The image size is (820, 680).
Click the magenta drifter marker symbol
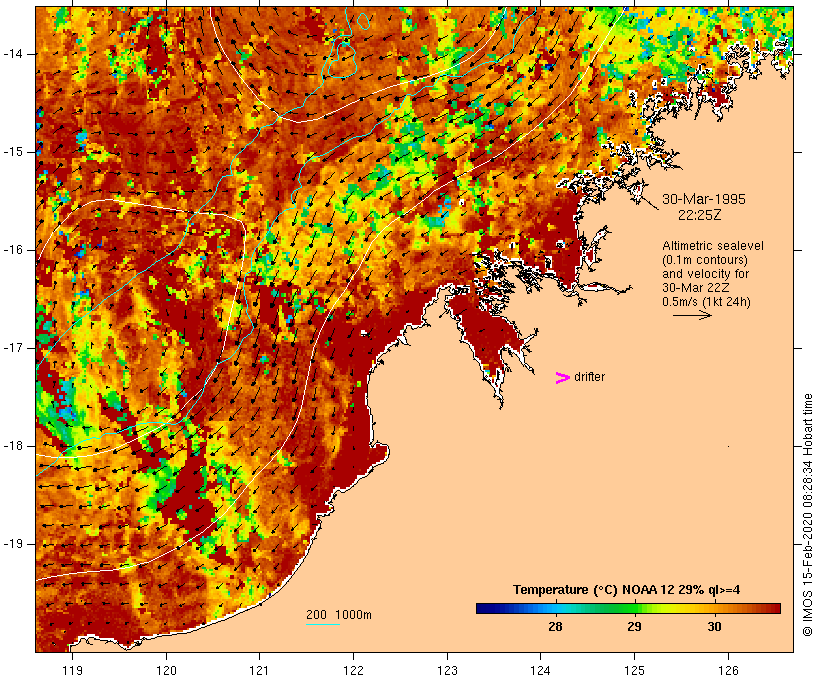pos(562,378)
